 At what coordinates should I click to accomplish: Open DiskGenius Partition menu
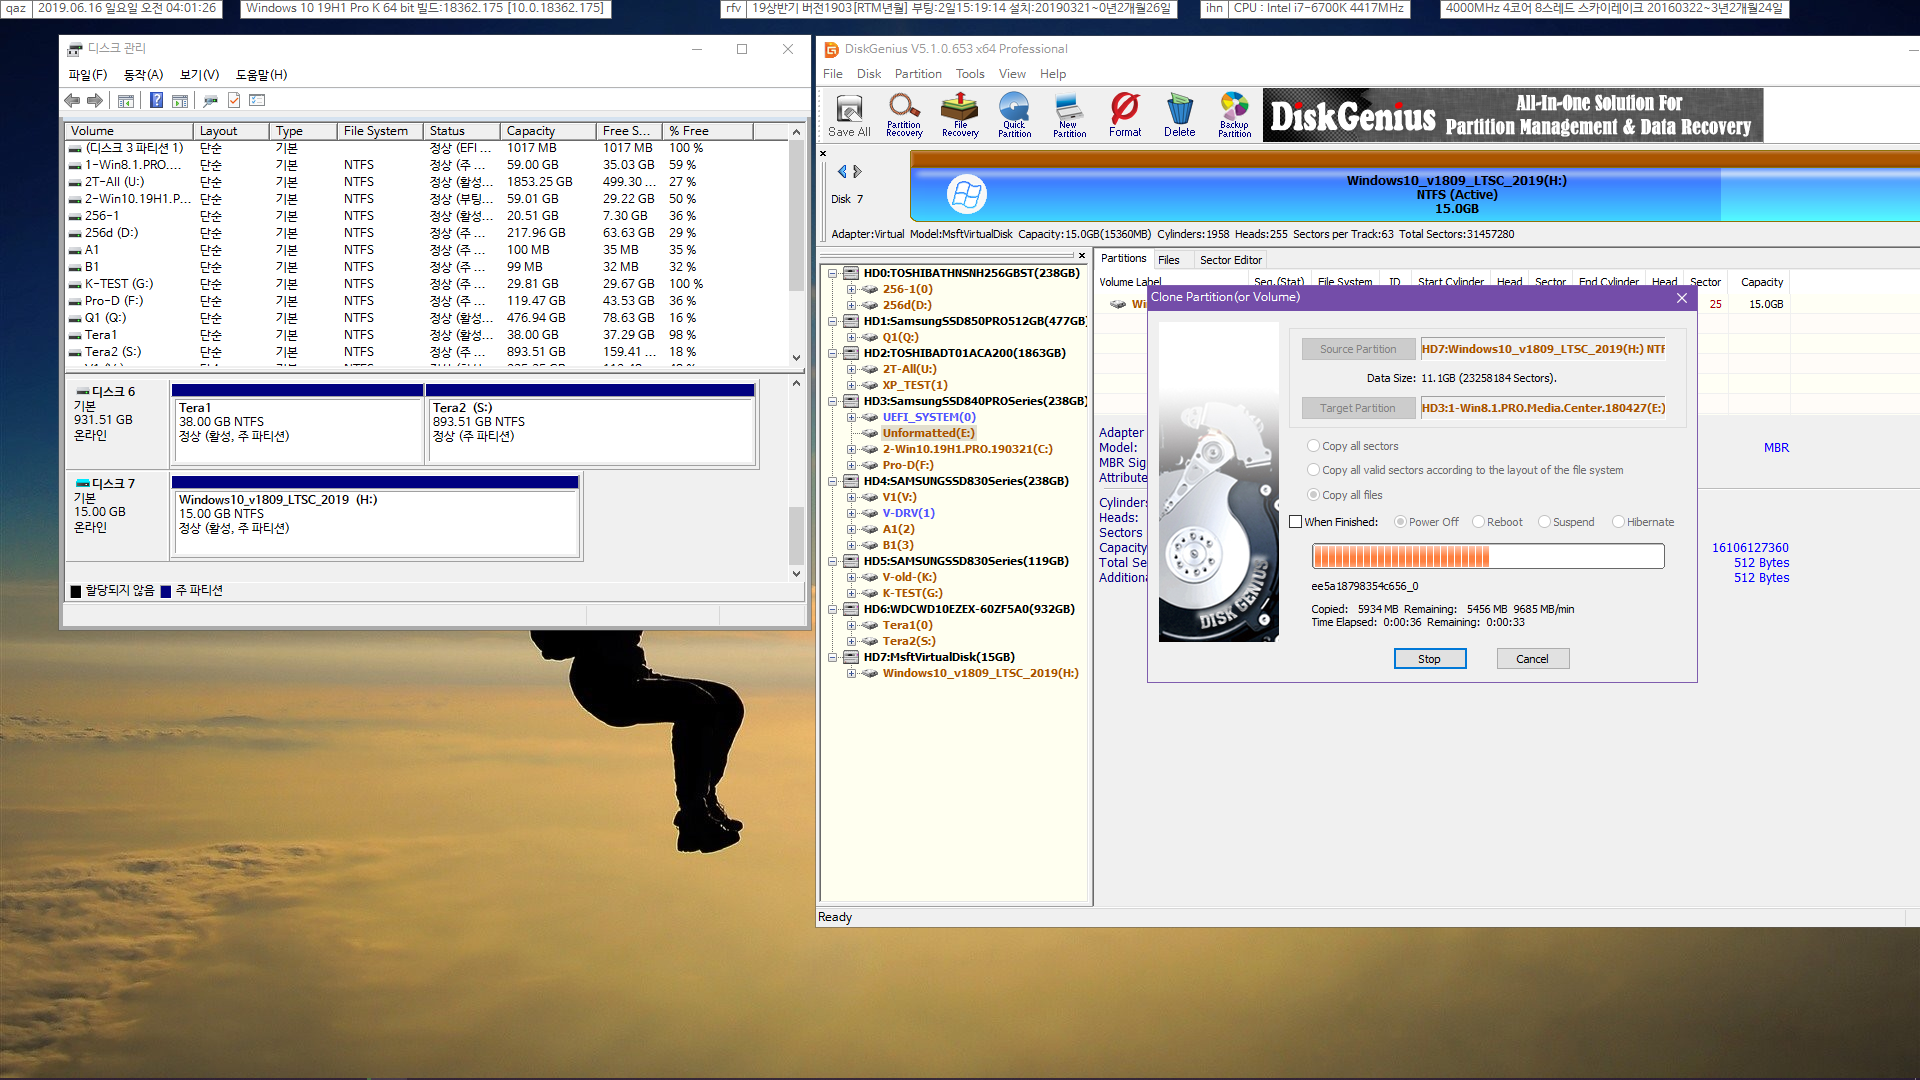point(918,74)
